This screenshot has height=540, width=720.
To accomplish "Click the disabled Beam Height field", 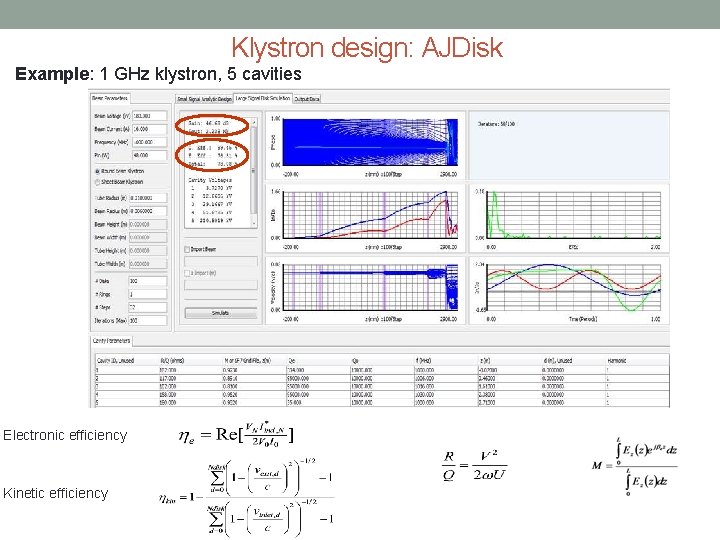I will (x=148, y=225).
